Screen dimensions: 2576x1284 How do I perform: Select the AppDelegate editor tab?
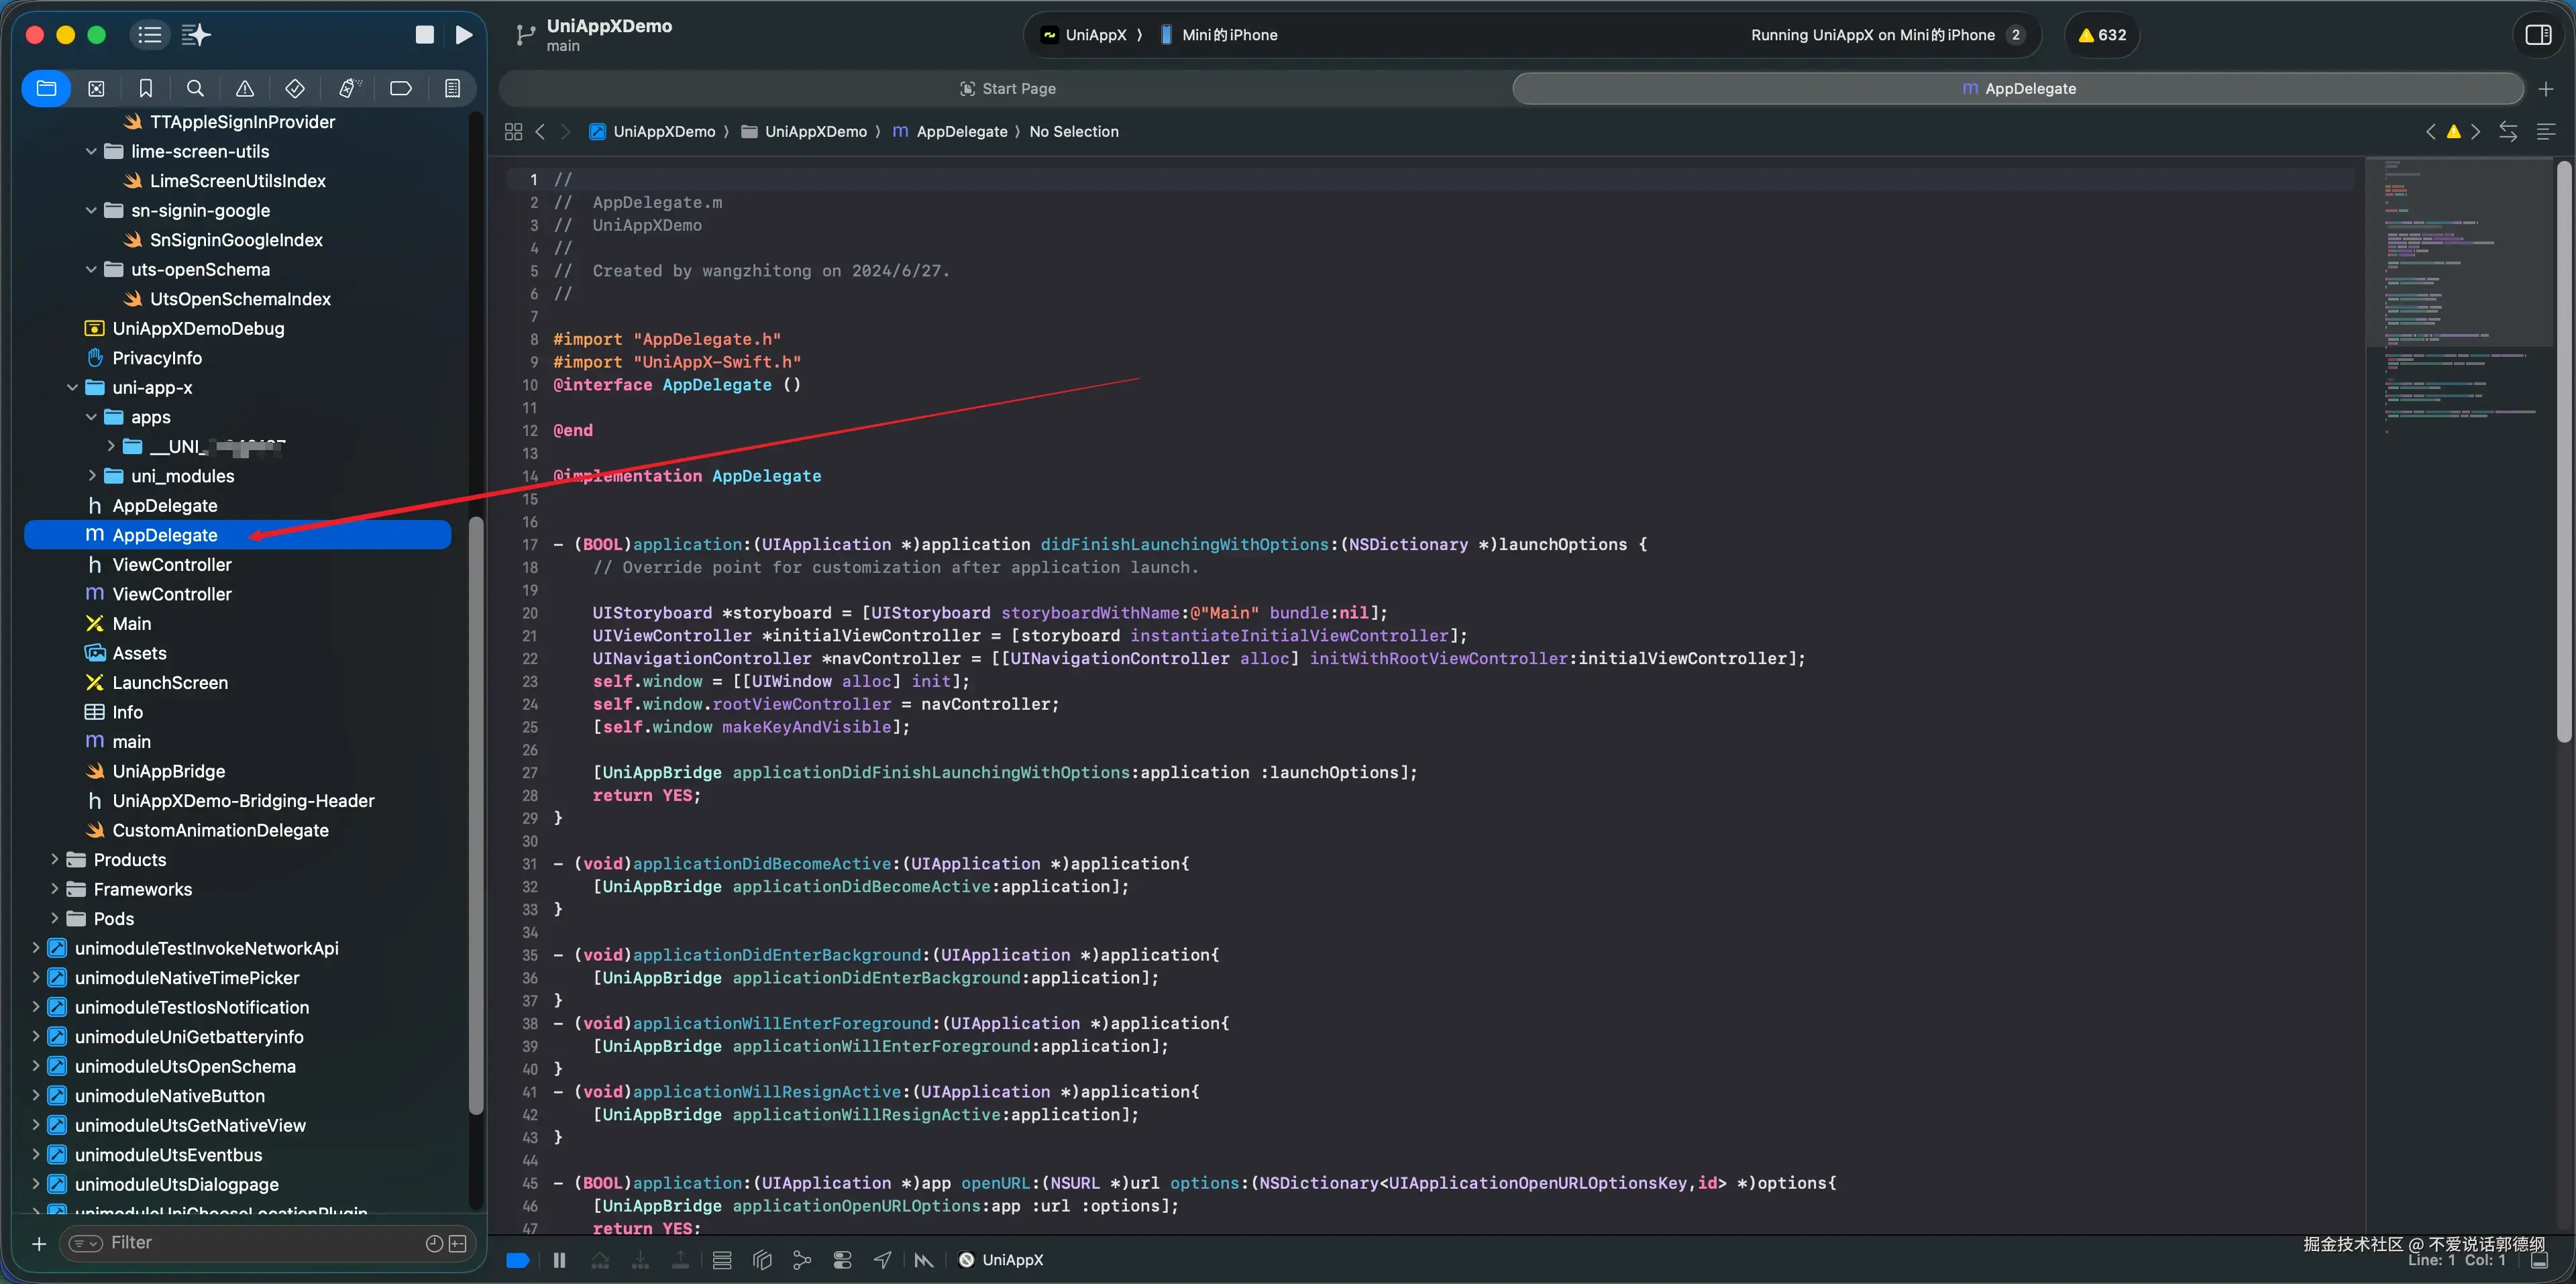coord(2018,89)
